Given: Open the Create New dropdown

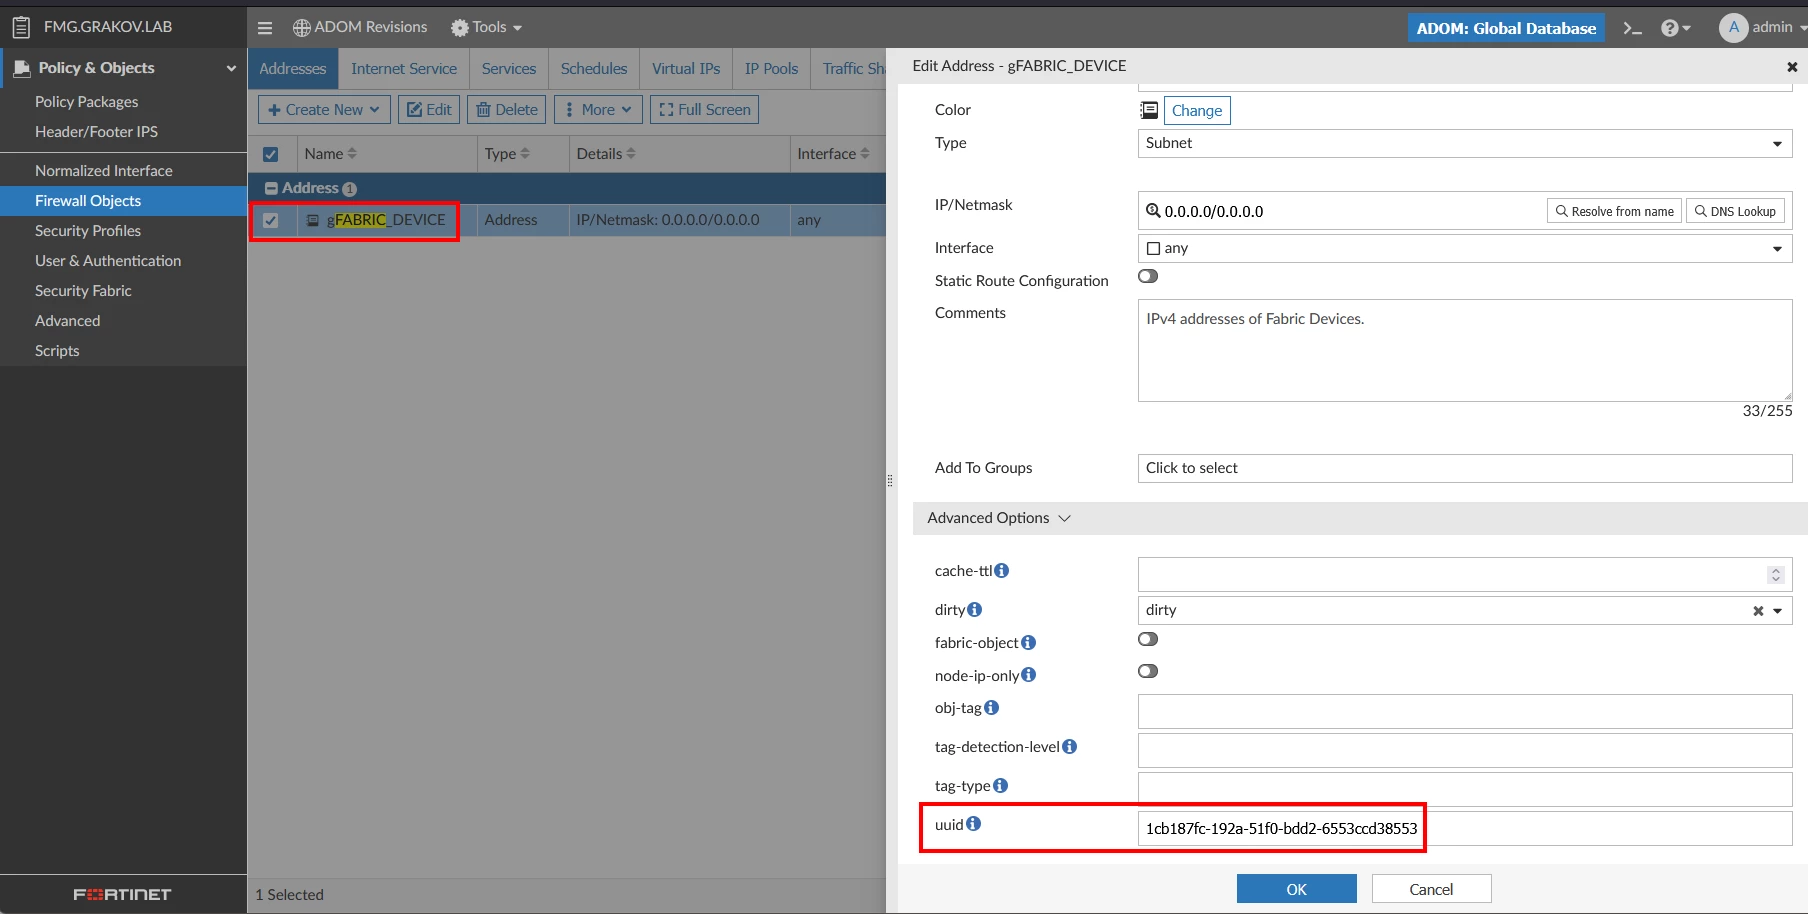Looking at the screenshot, I should click(x=324, y=110).
